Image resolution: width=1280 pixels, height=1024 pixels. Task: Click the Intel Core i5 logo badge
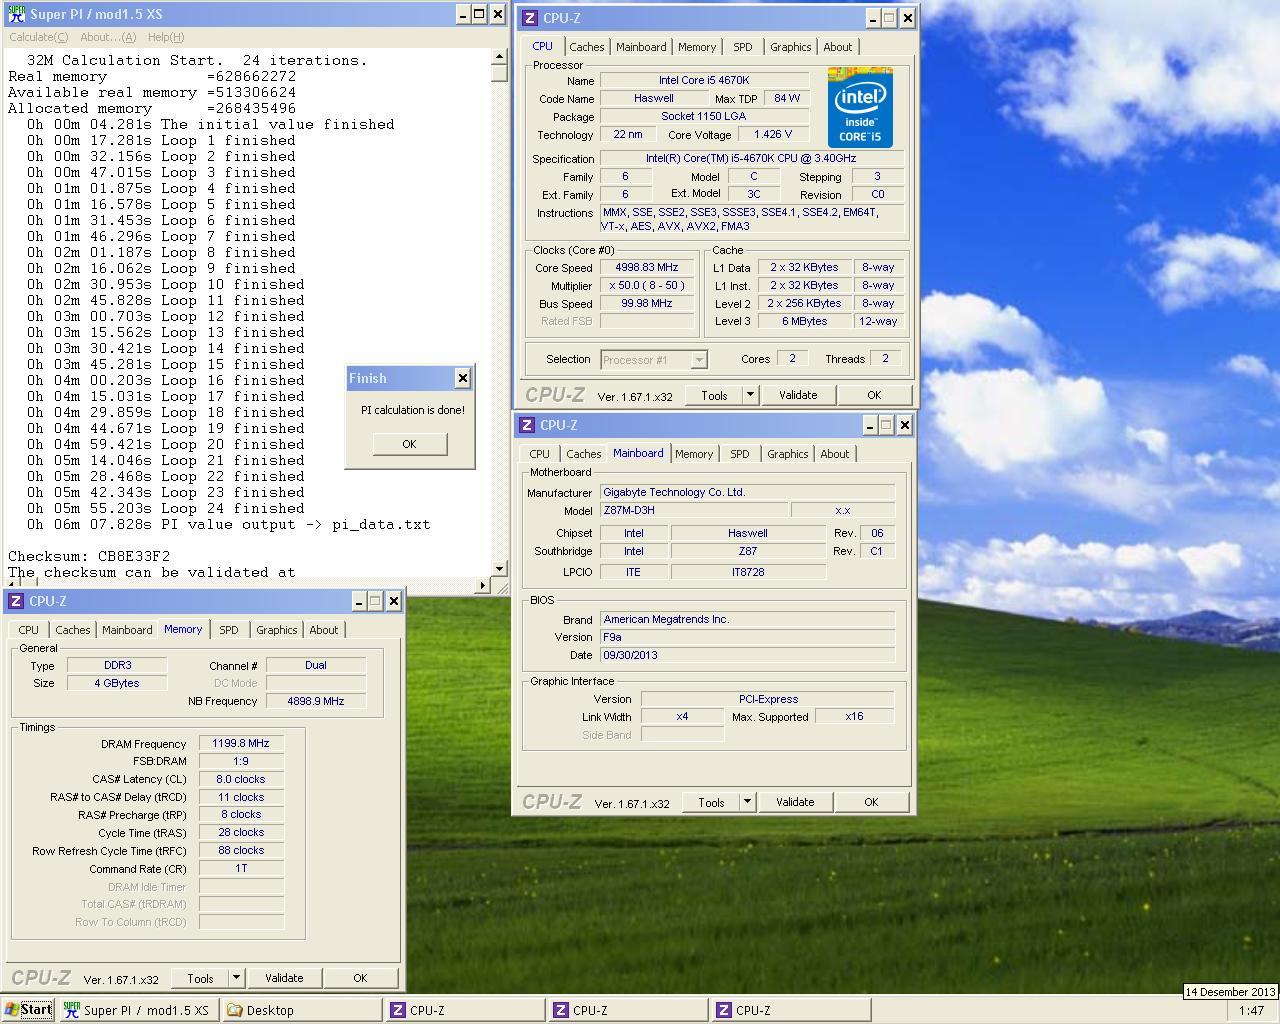pyautogui.click(x=860, y=108)
